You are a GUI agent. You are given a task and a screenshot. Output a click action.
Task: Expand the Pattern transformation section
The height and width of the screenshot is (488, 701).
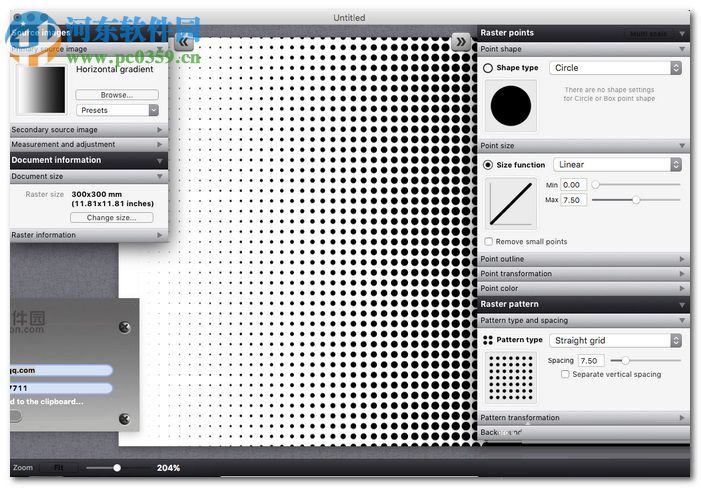click(x=584, y=418)
